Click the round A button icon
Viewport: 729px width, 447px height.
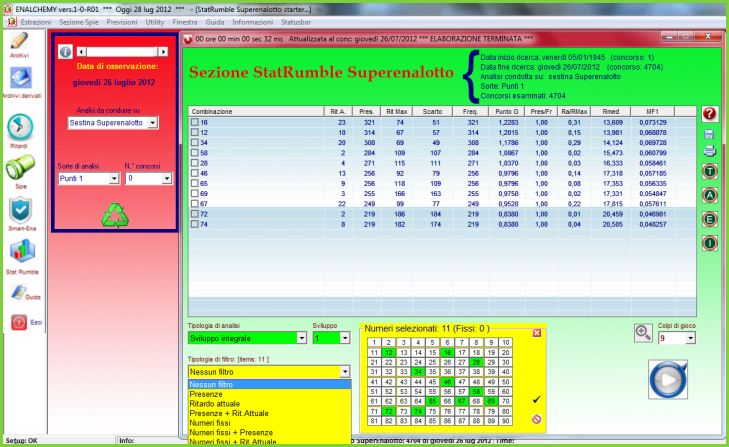[x=709, y=195]
